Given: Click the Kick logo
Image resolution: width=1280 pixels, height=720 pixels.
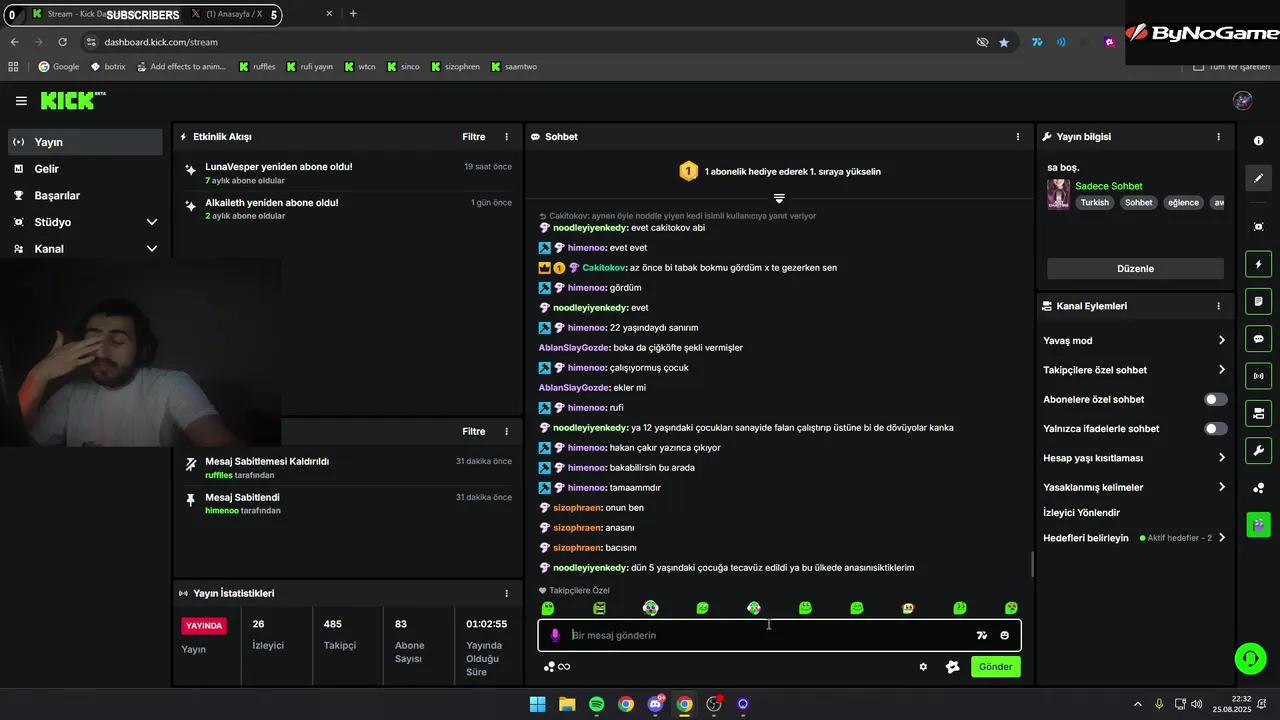Looking at the screenshot, I should (x=72, y=100).
